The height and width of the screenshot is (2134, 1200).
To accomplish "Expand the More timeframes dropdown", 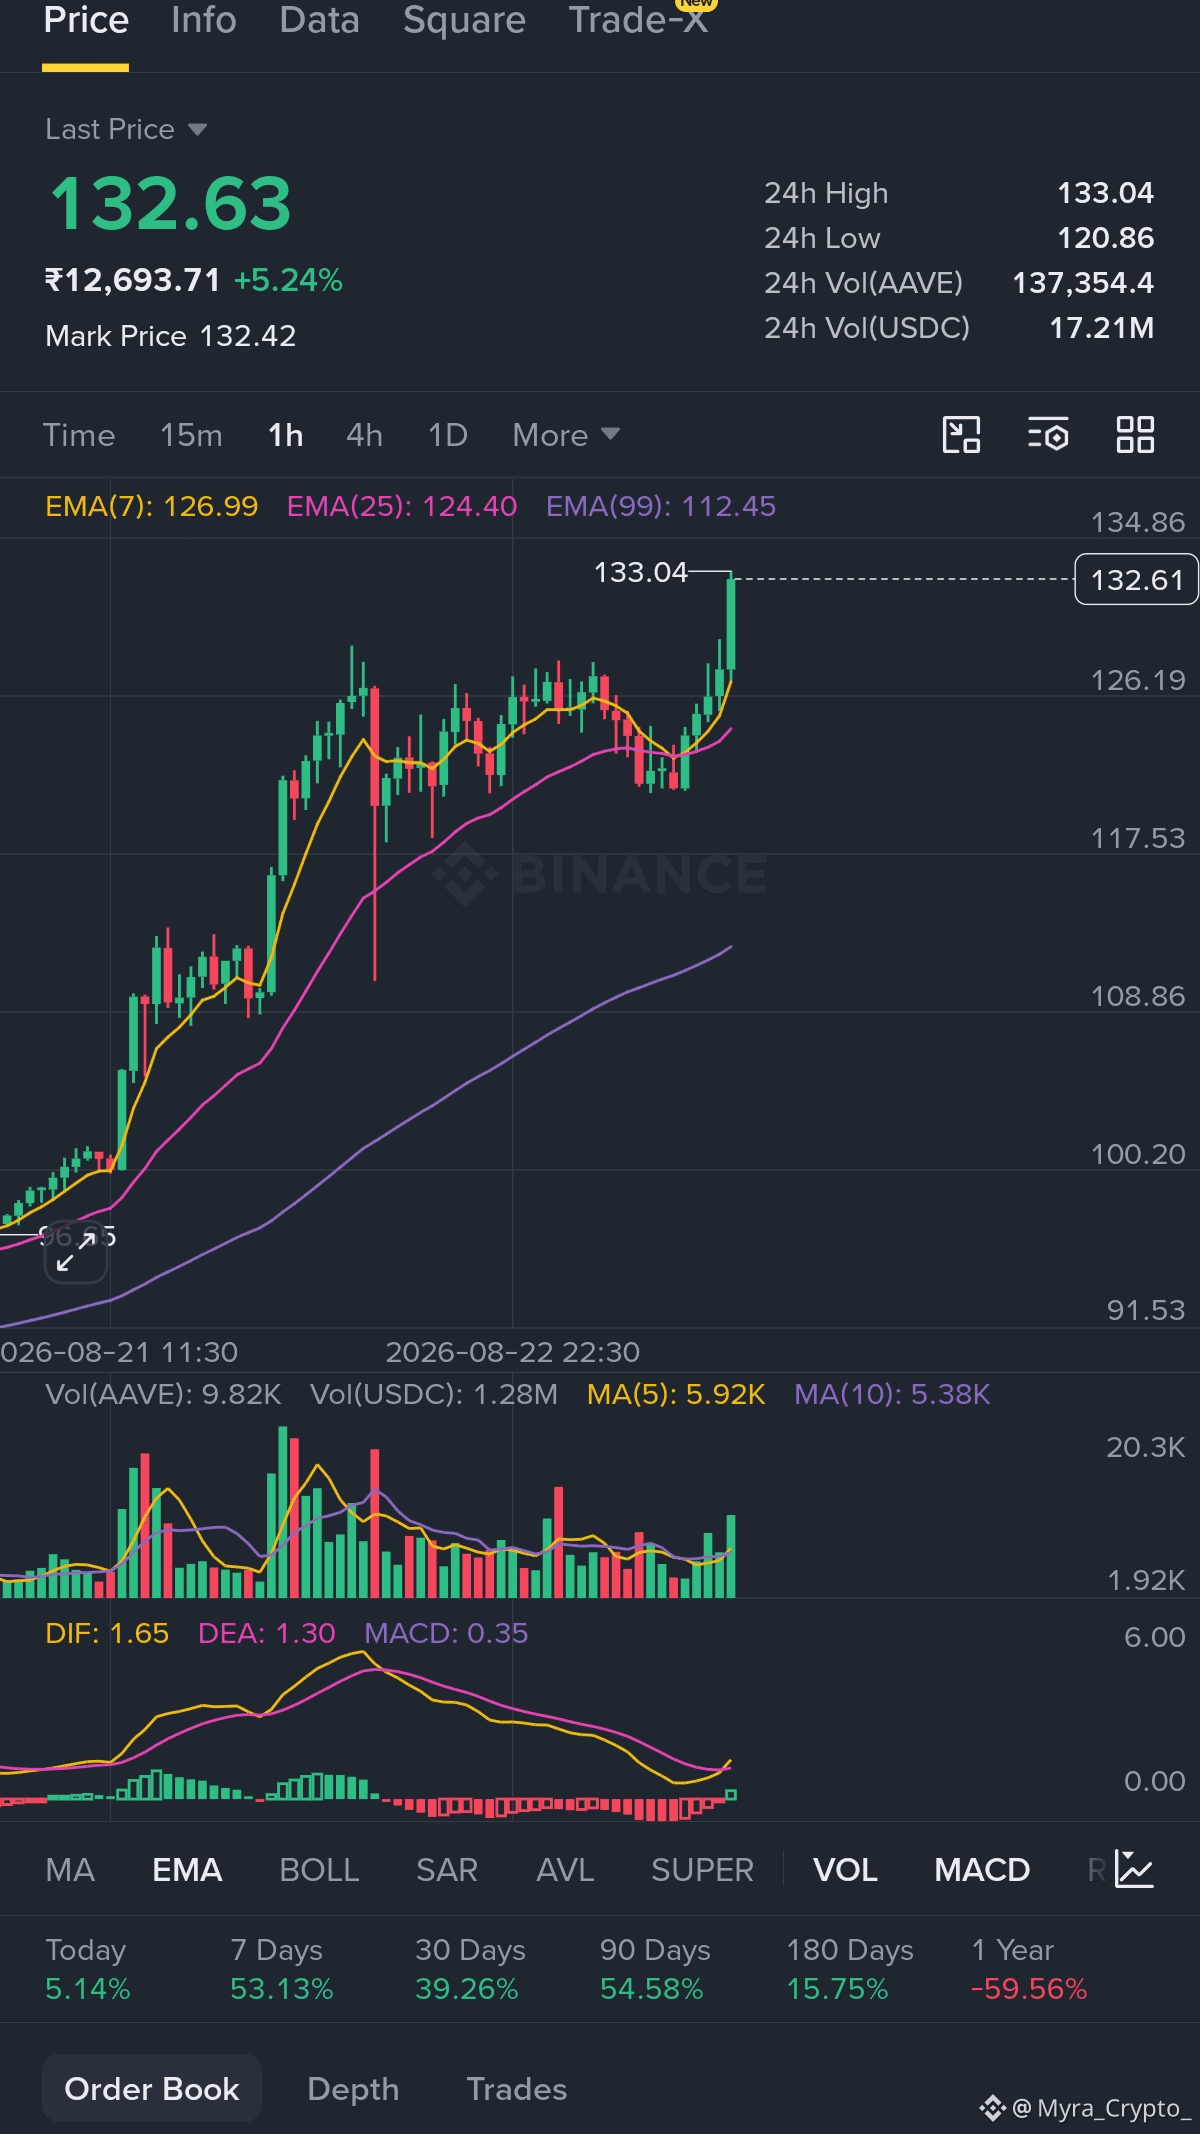I will (x=566, y=435).
